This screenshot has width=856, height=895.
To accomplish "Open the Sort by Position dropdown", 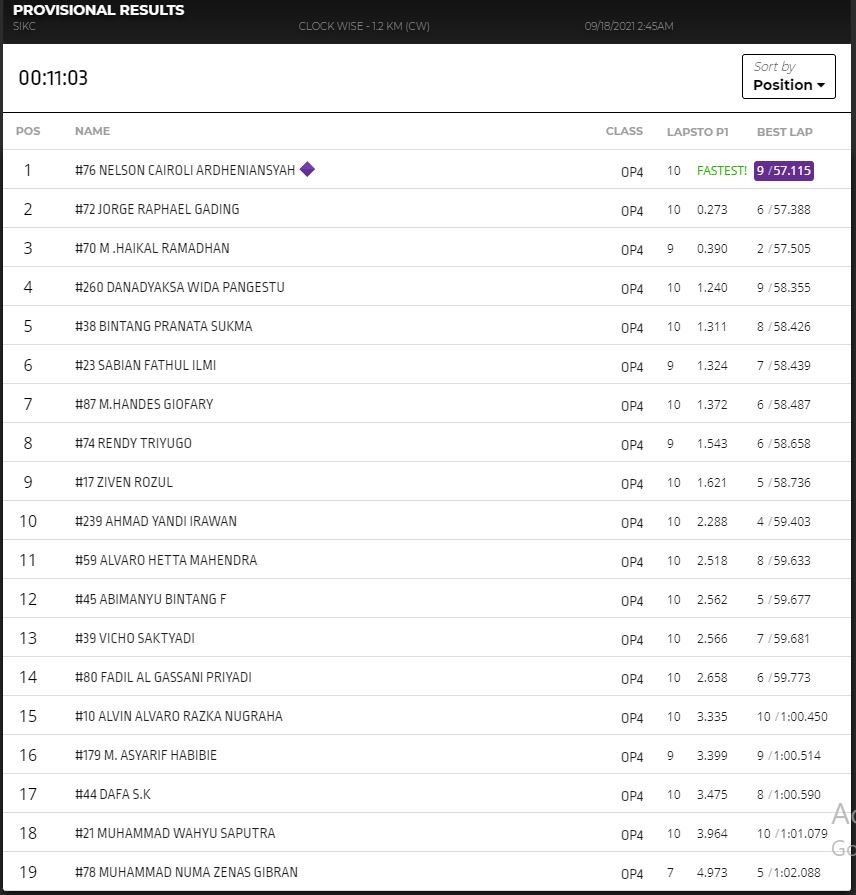I will [x=788, y=77].
